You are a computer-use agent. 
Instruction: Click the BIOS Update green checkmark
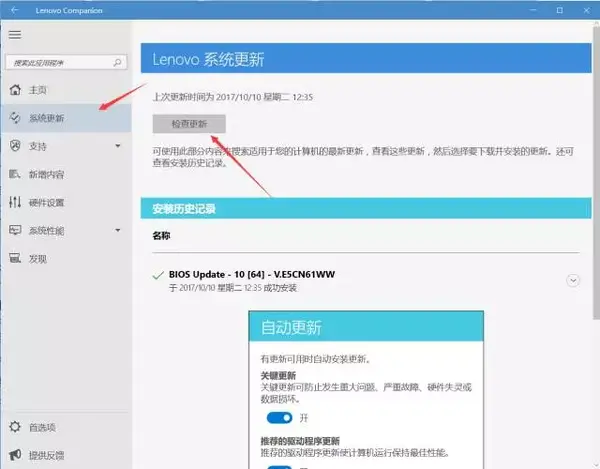tap(158, 275)
